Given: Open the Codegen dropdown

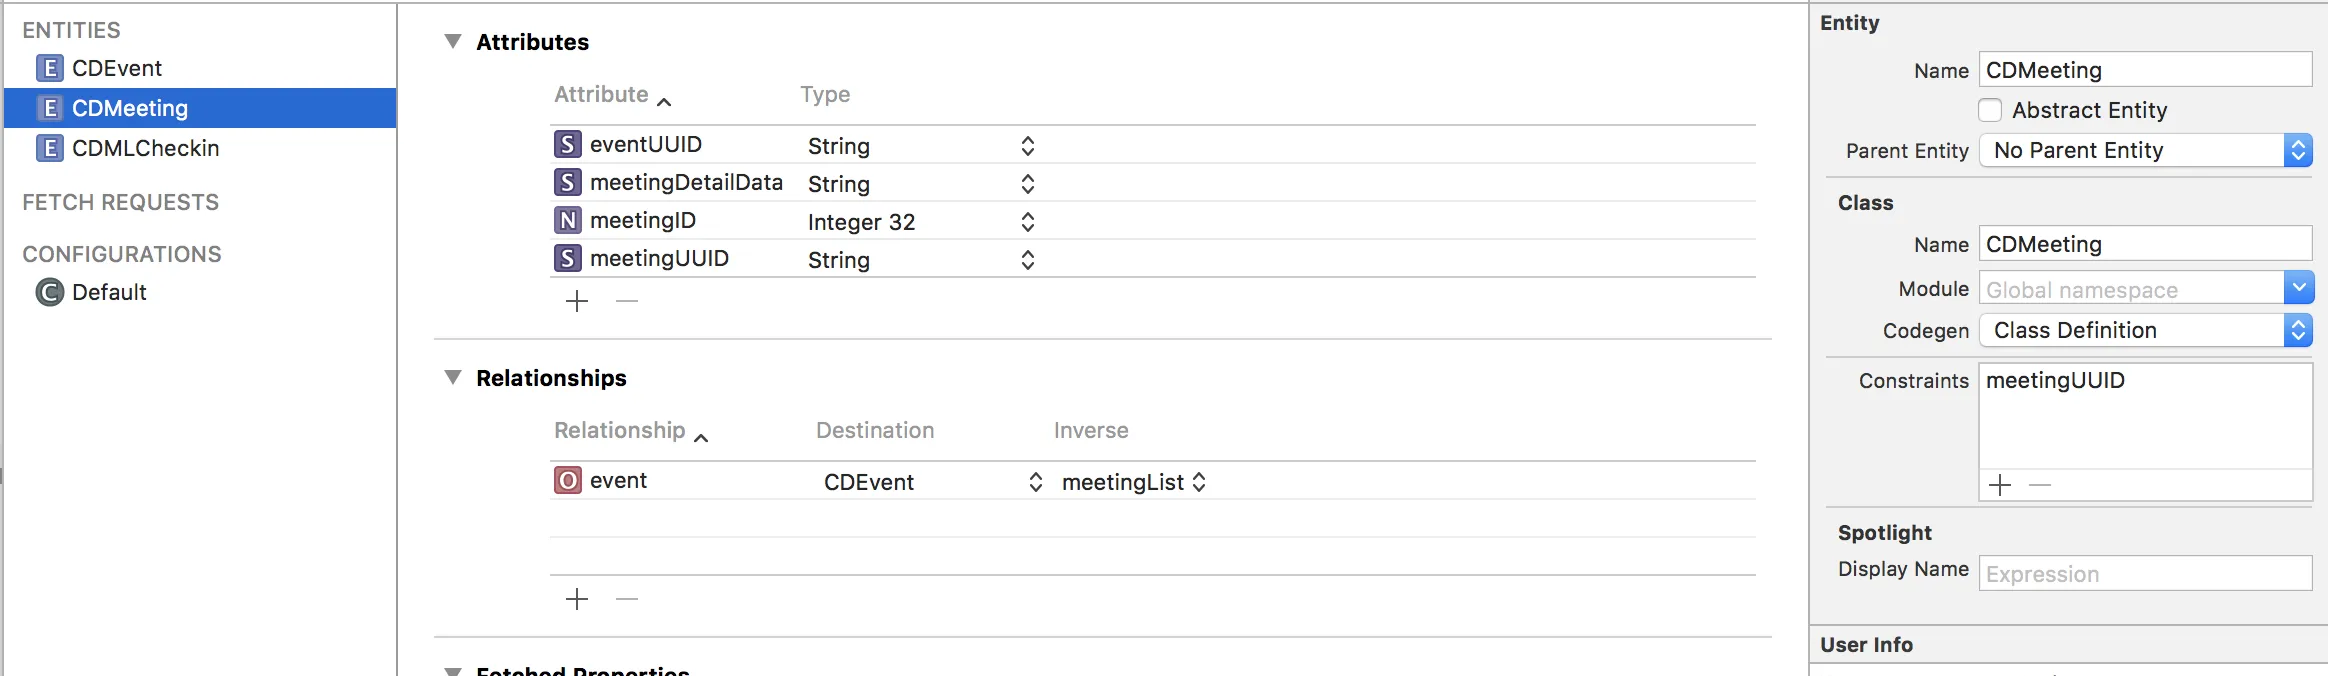Looking at the screenshot, I should [x=2145, y=330].
